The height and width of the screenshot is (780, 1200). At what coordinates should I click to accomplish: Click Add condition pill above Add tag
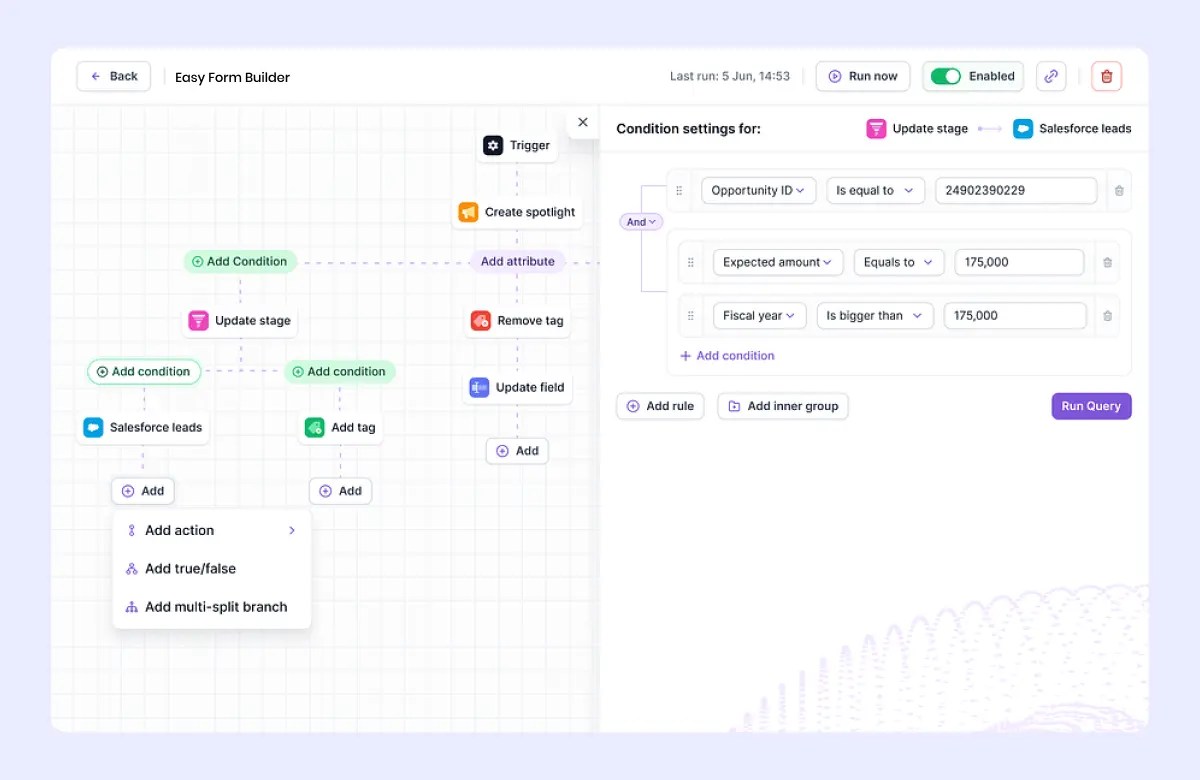pyautogui.click(x=340, y=371)
